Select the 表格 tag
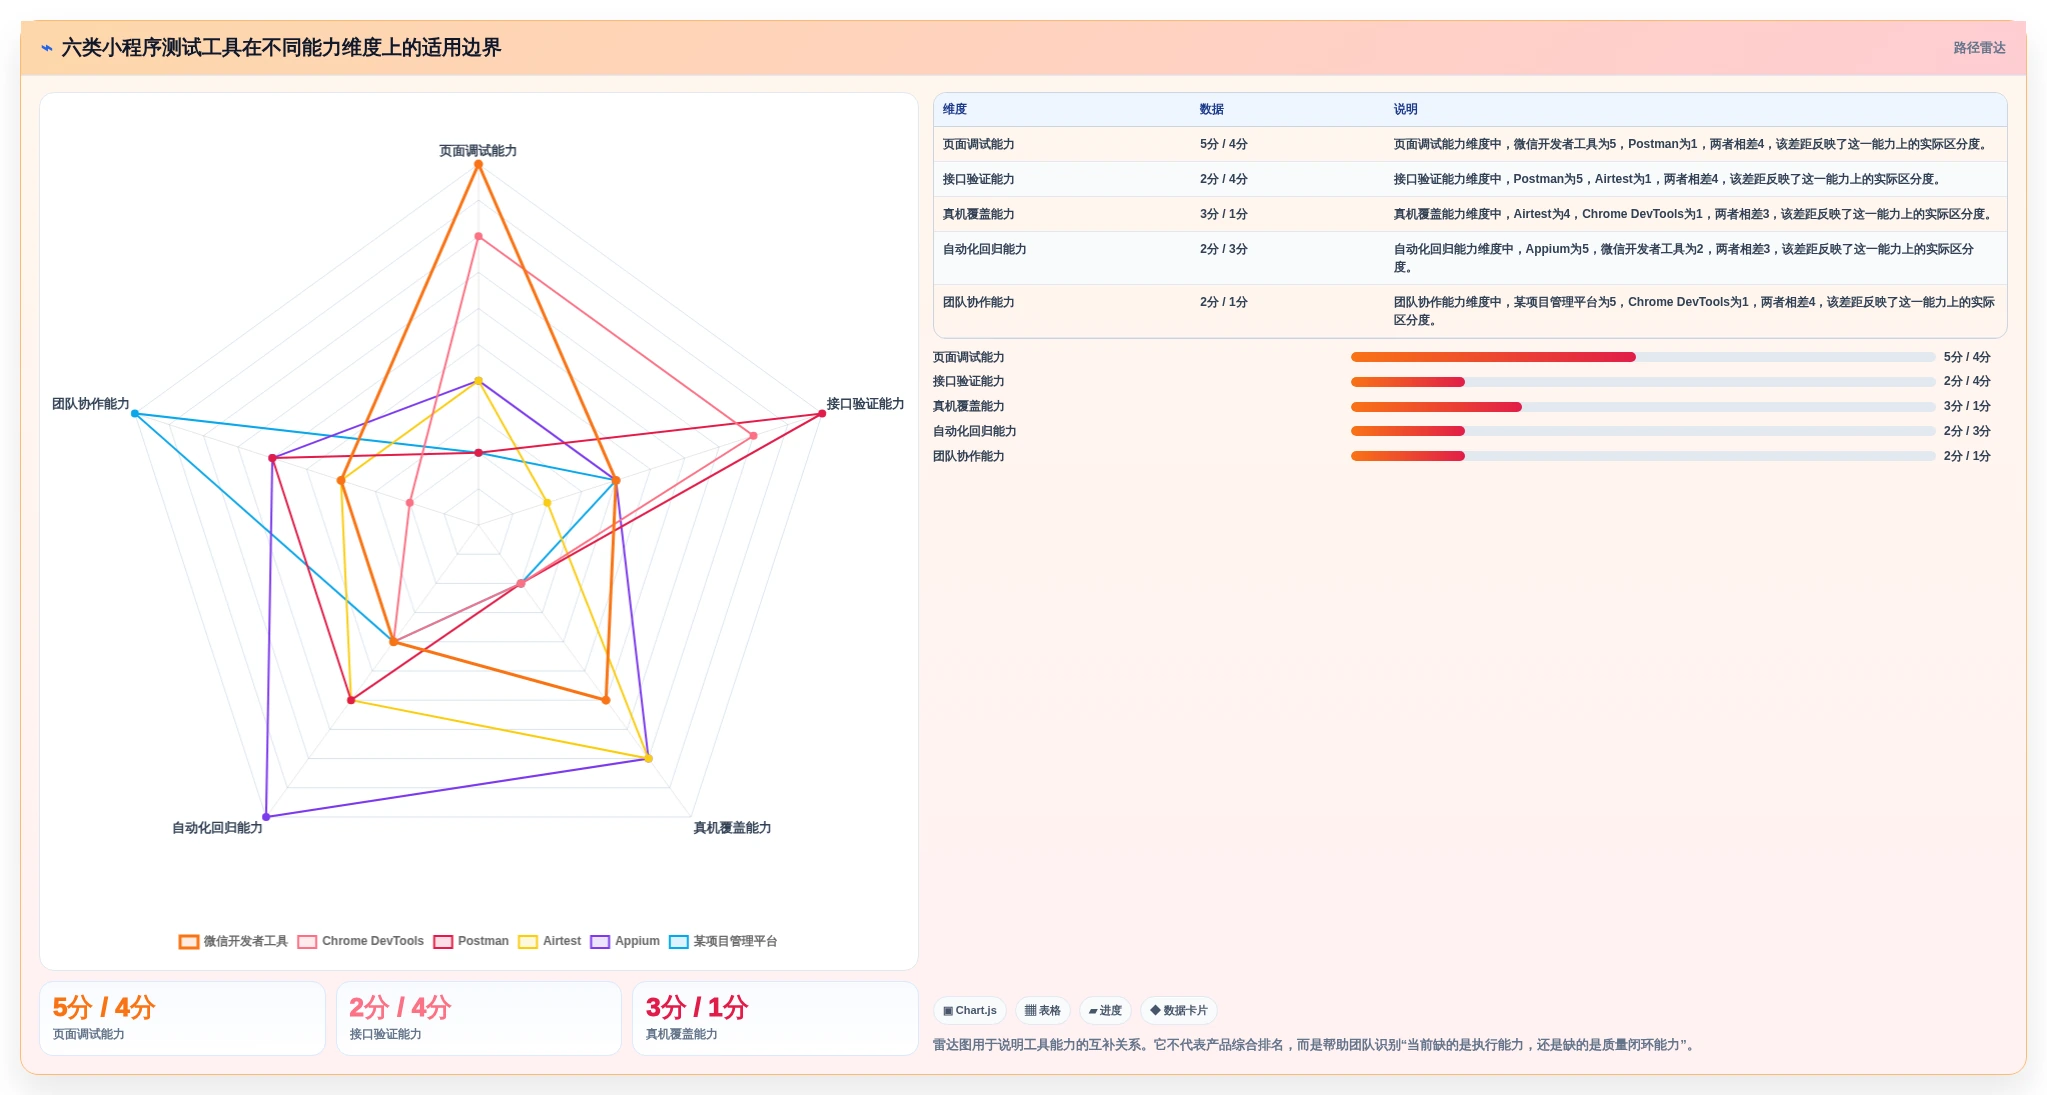Viewport: 2047px width, 1095px height. pos(1043,1010)
